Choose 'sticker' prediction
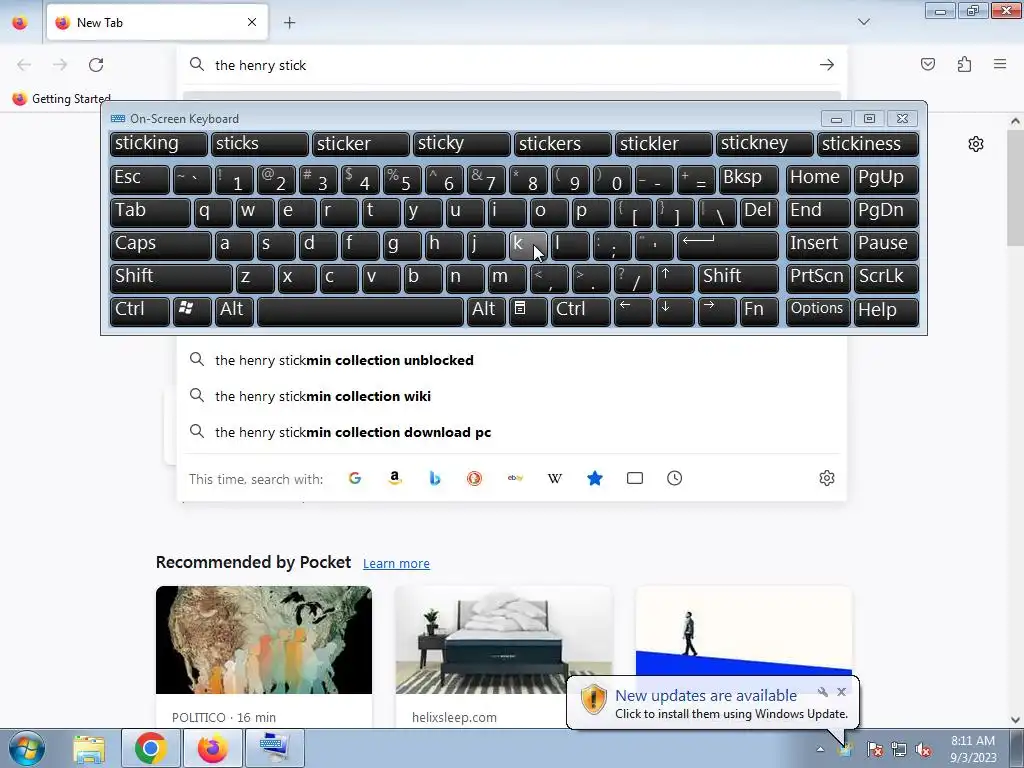This screenshot has height=768, width=1024. point(360,144)
